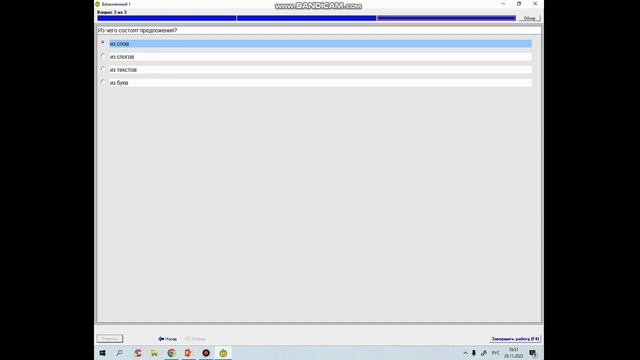This screenshot has height=360, width=640.
Task: Finish the test with "Завершить работу (F4)"
Action: click(515, 339)
